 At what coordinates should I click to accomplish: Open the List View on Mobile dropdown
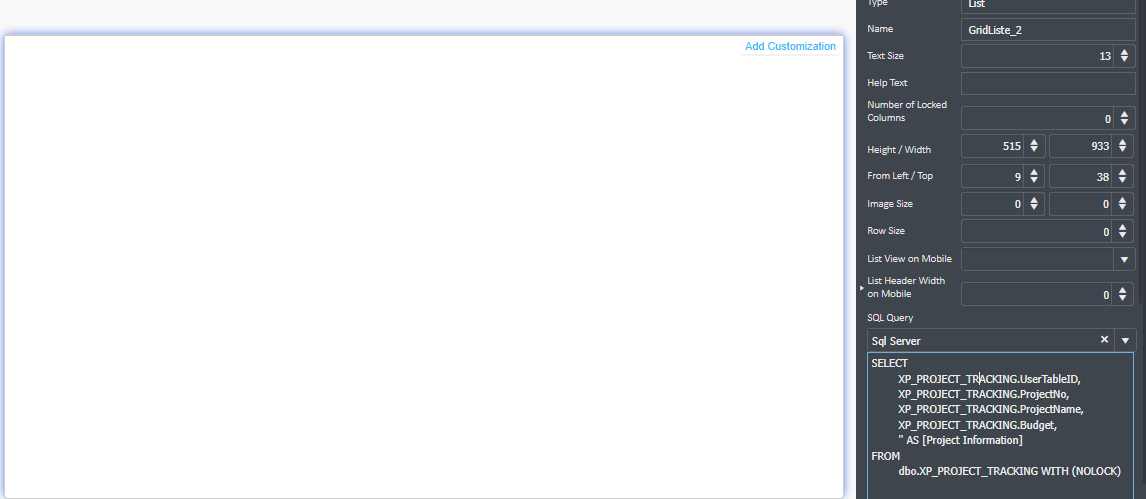point(1124,259)
